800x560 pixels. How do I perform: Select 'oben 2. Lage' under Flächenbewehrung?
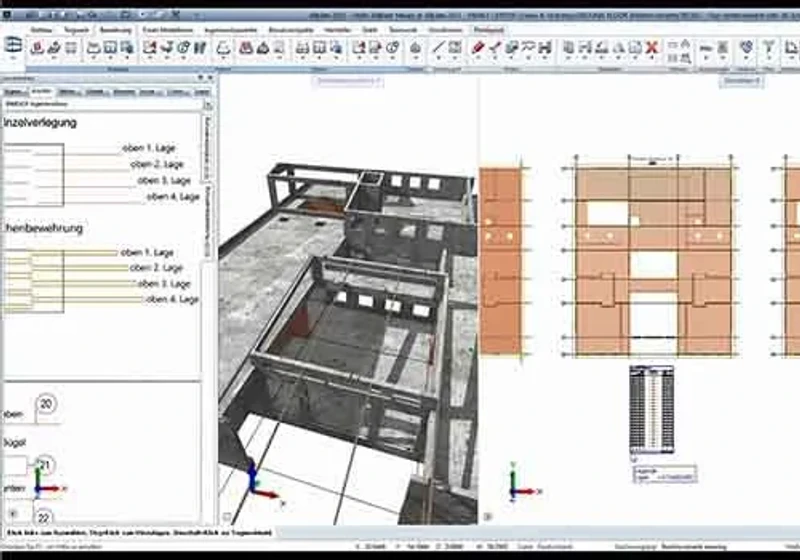[156, 268]
